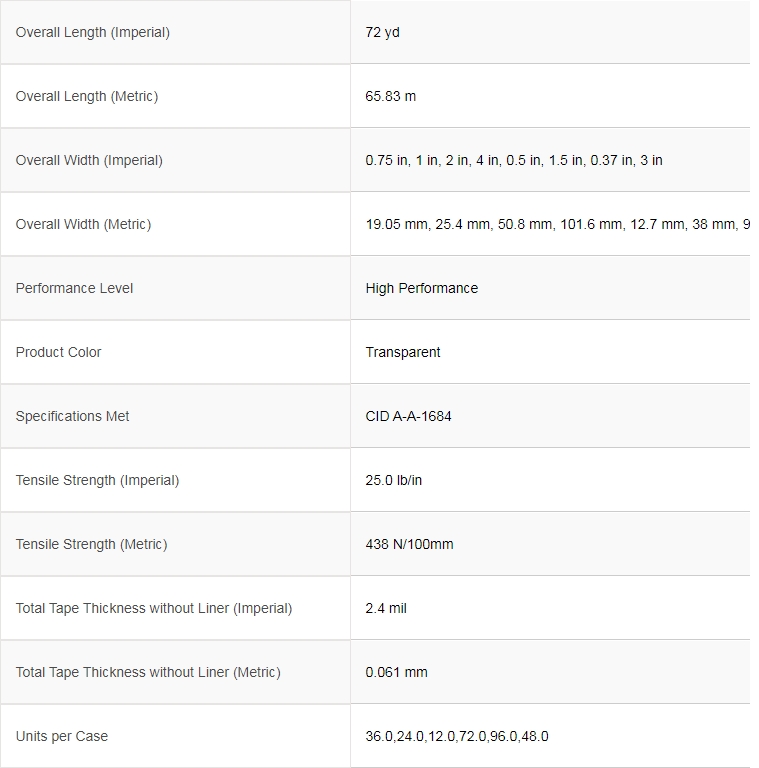Select the 438 N/100mm value
The height and width of the screenshot is (768, 759).
tap(410, 544)
